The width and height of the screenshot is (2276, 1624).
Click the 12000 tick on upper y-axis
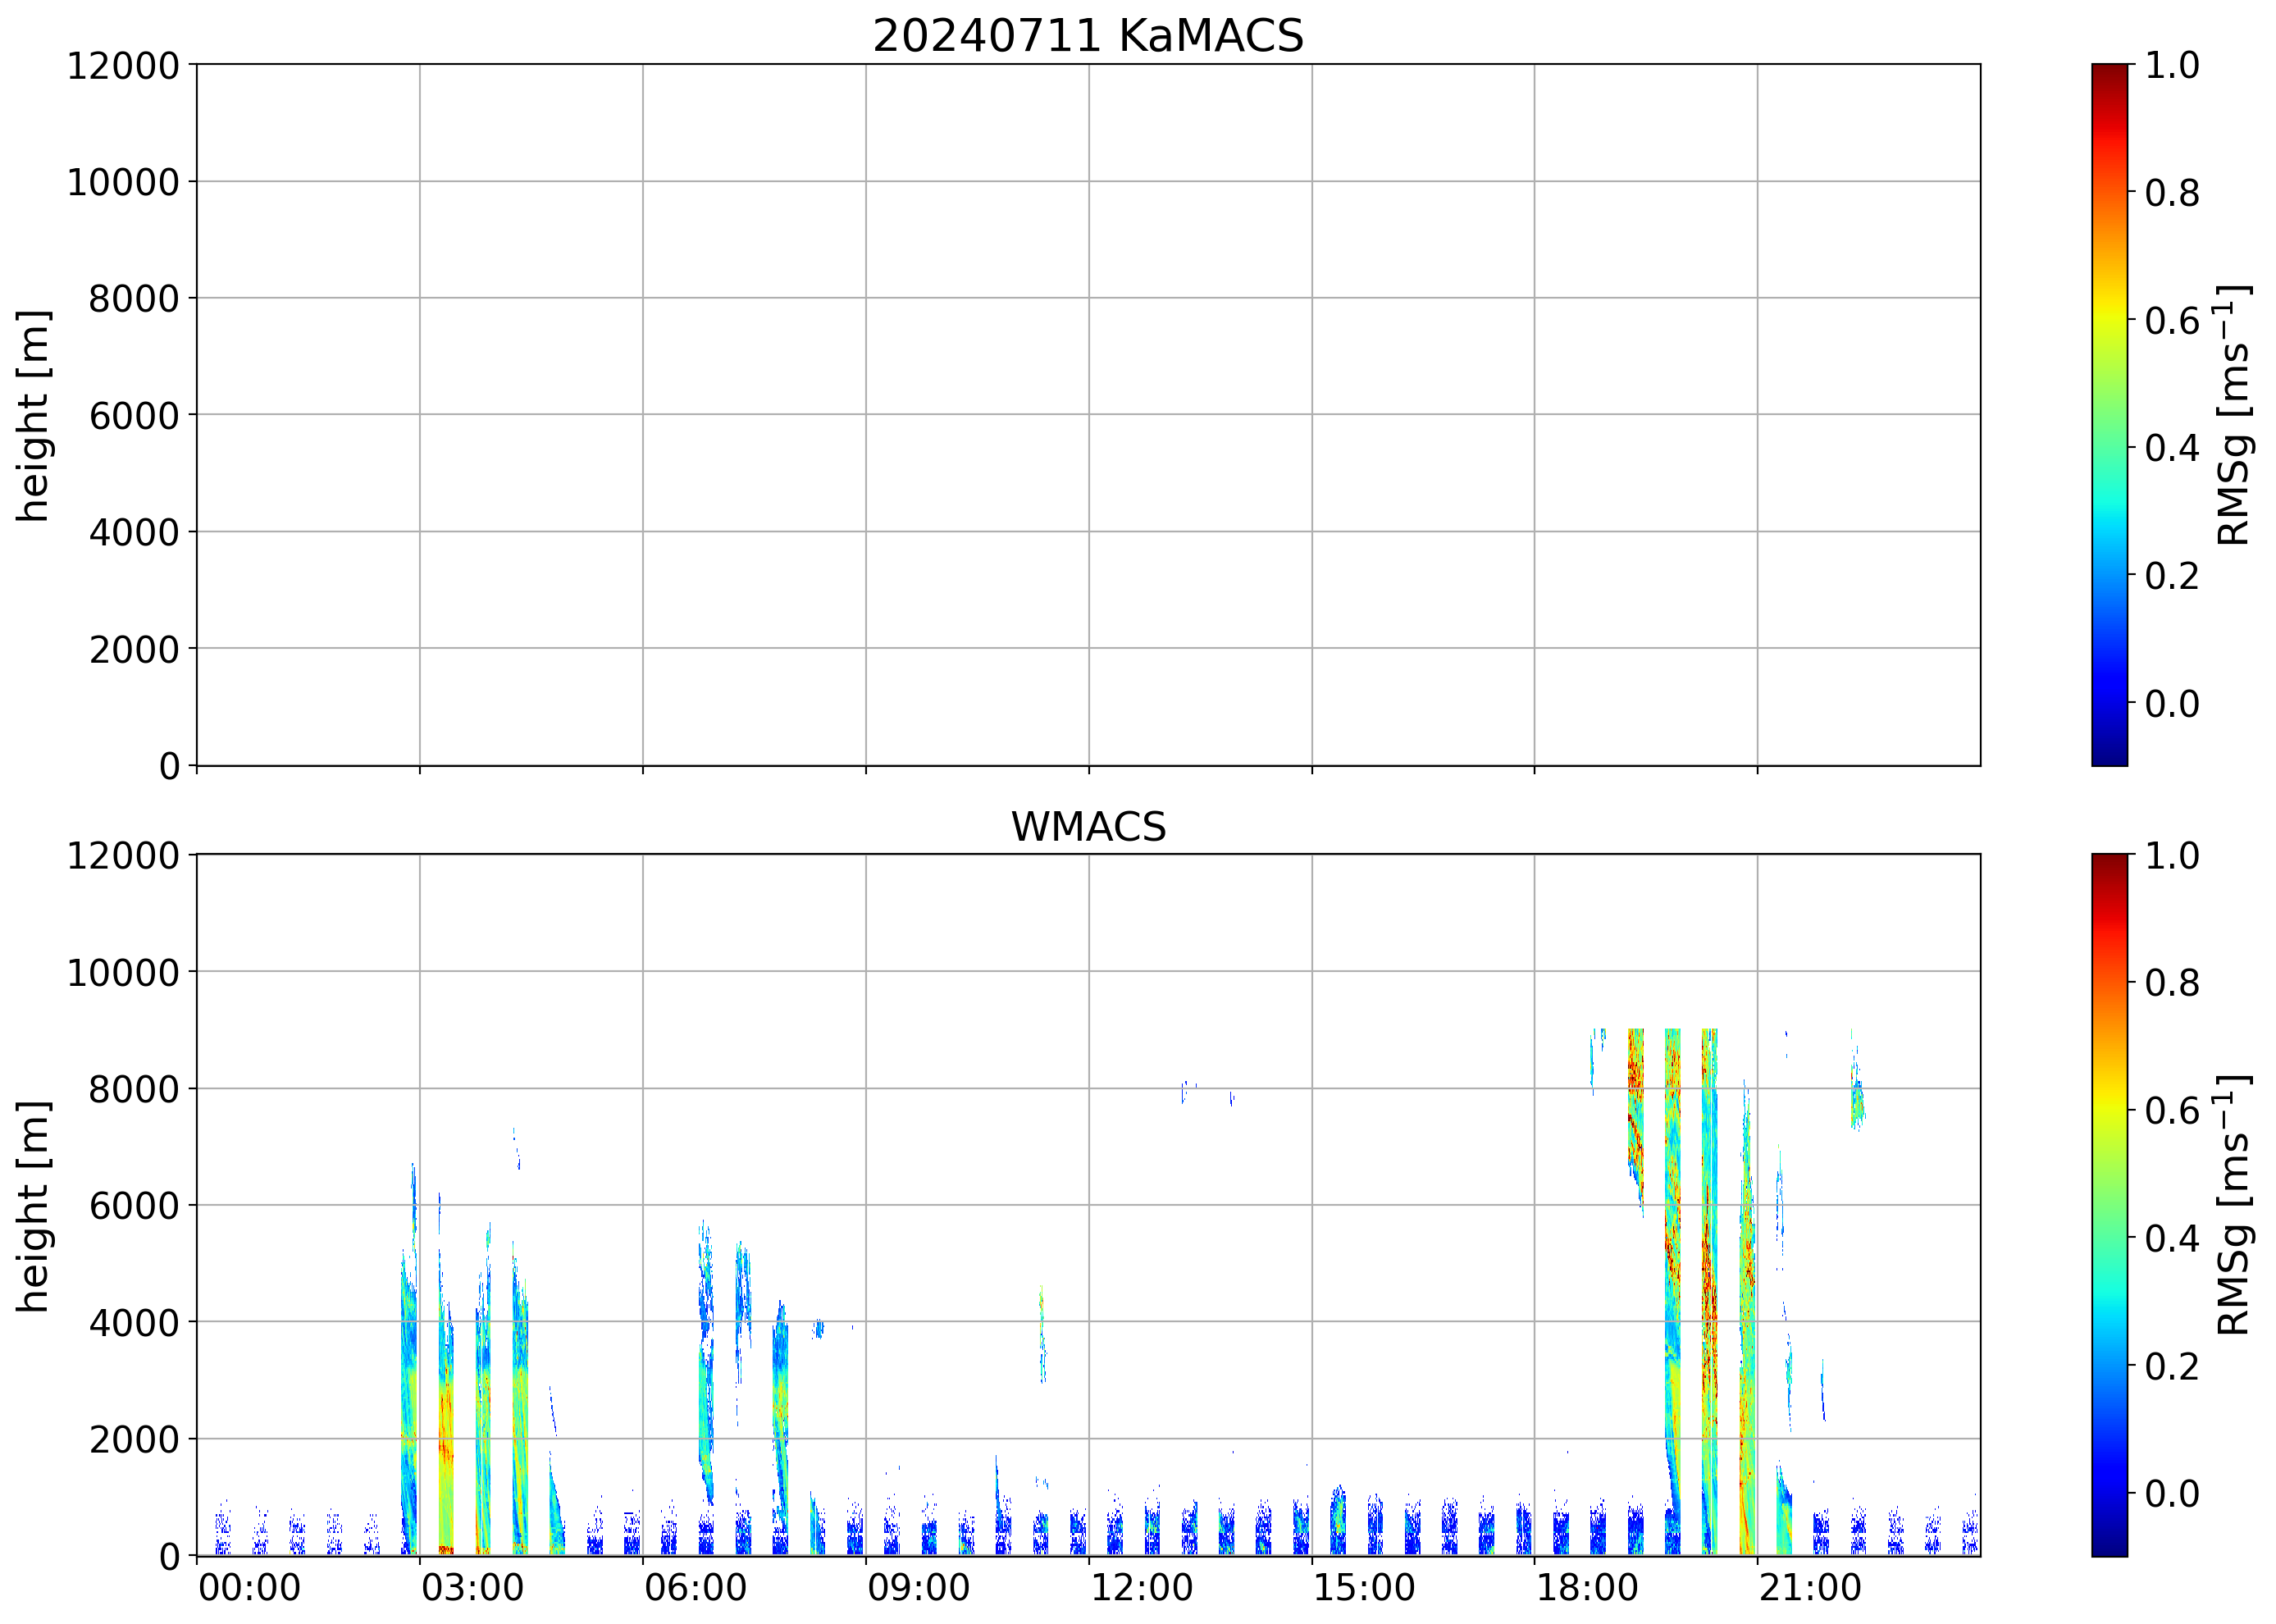(123, 66)
